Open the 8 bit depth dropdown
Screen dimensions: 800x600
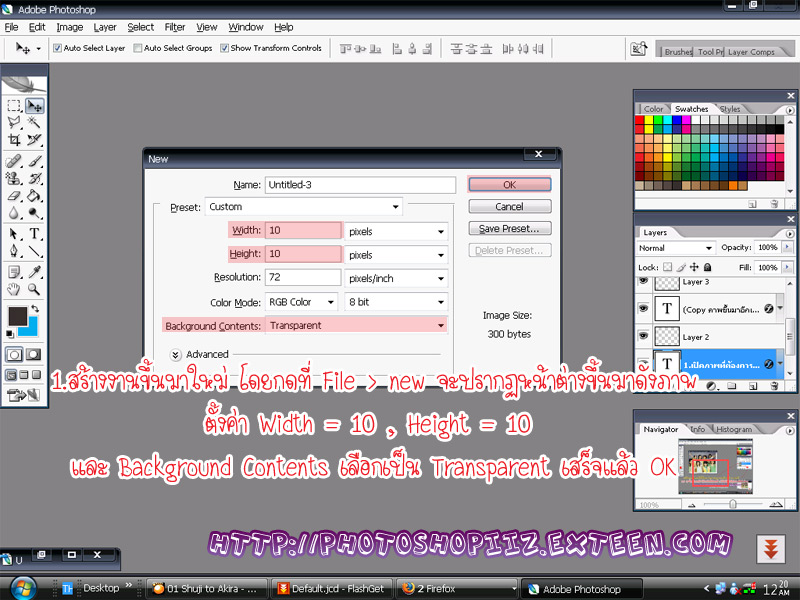[396, 302]
